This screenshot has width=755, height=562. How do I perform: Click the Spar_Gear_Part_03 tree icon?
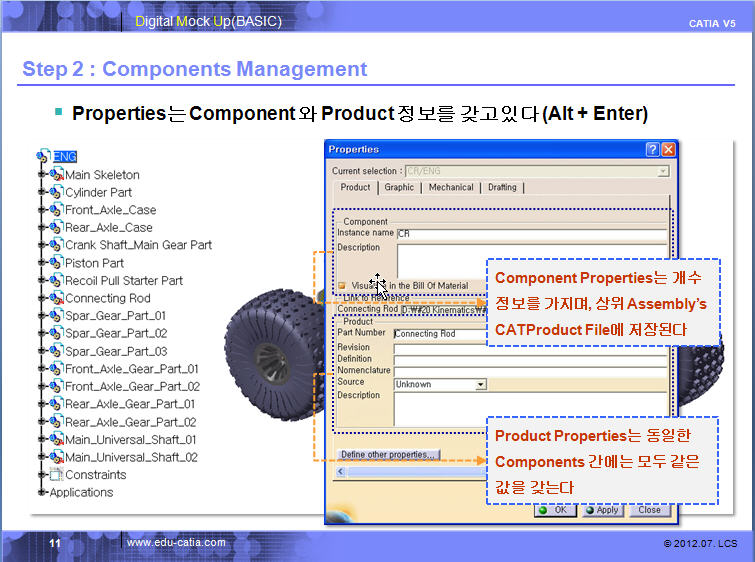(x=56, y=351)
